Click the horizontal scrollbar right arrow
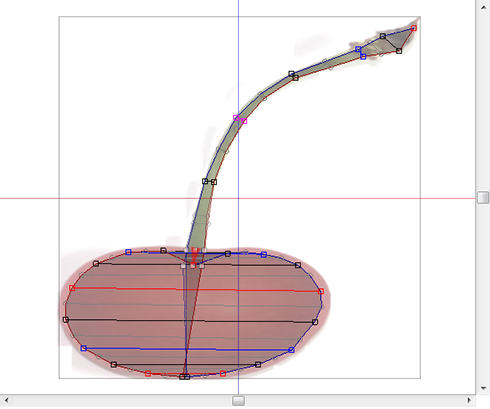This screenshot has height=409, width=490. [469, 400]
